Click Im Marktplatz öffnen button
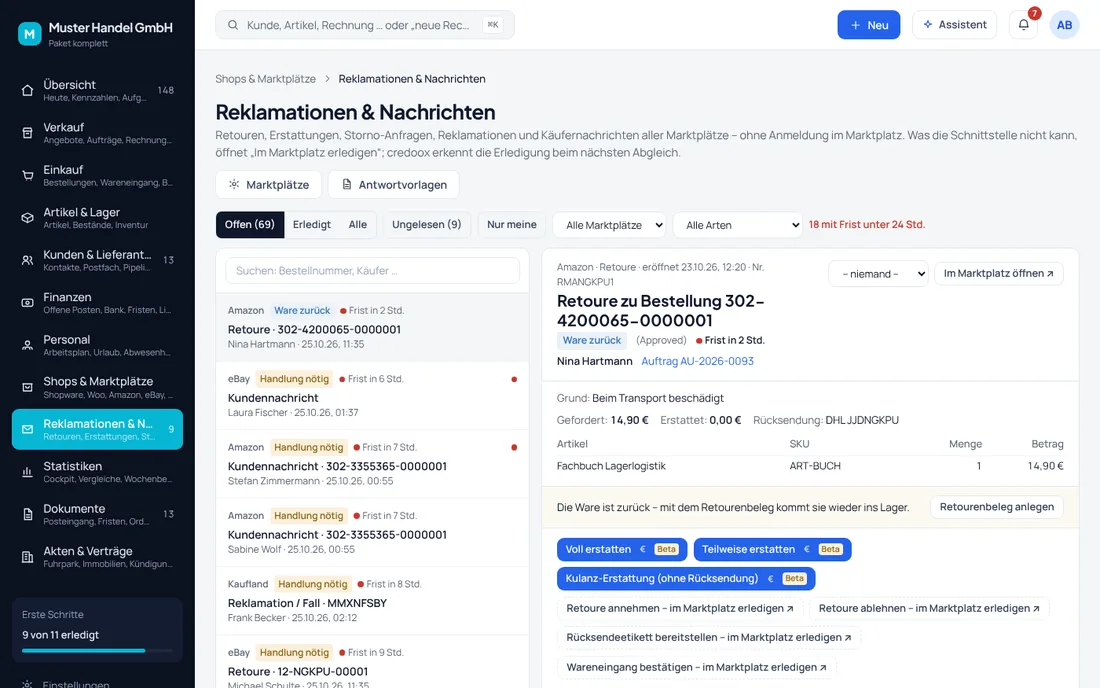 click(x=998, y=274)
